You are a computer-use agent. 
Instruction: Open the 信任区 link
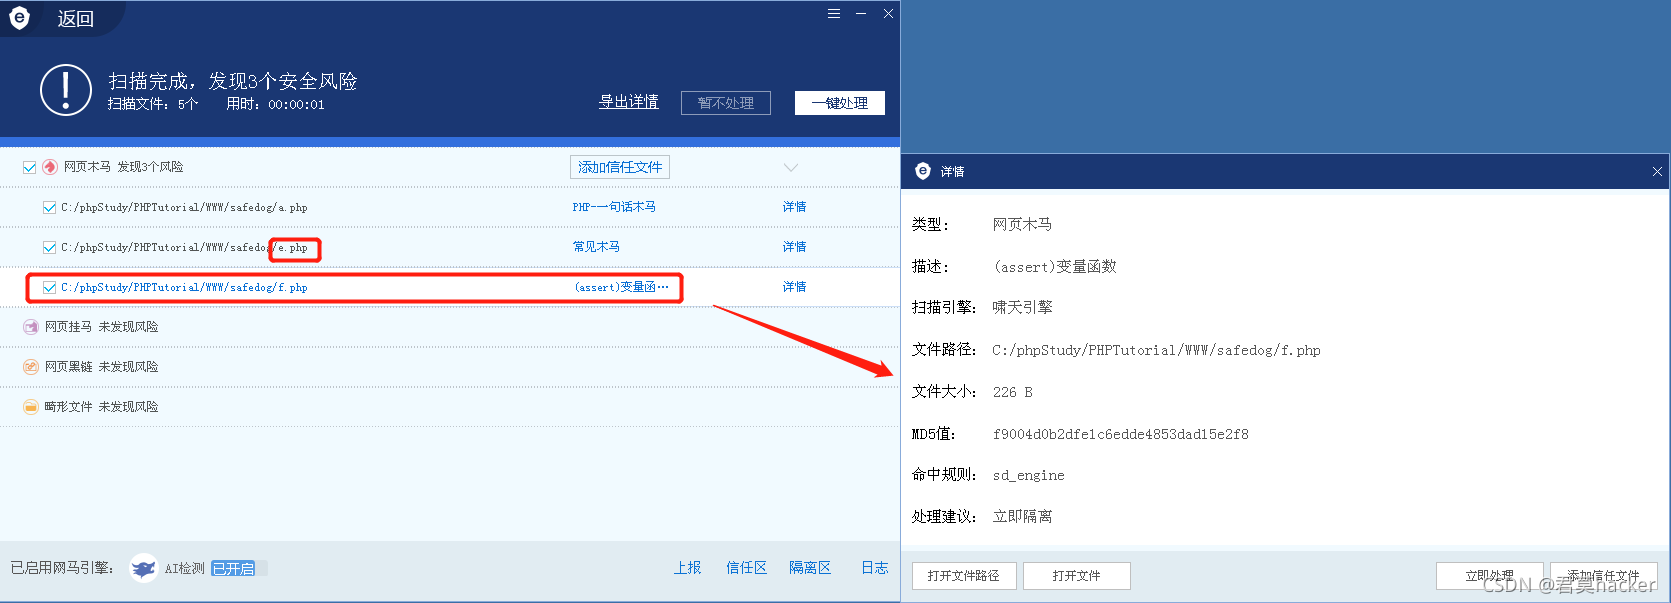click(746, 568)
